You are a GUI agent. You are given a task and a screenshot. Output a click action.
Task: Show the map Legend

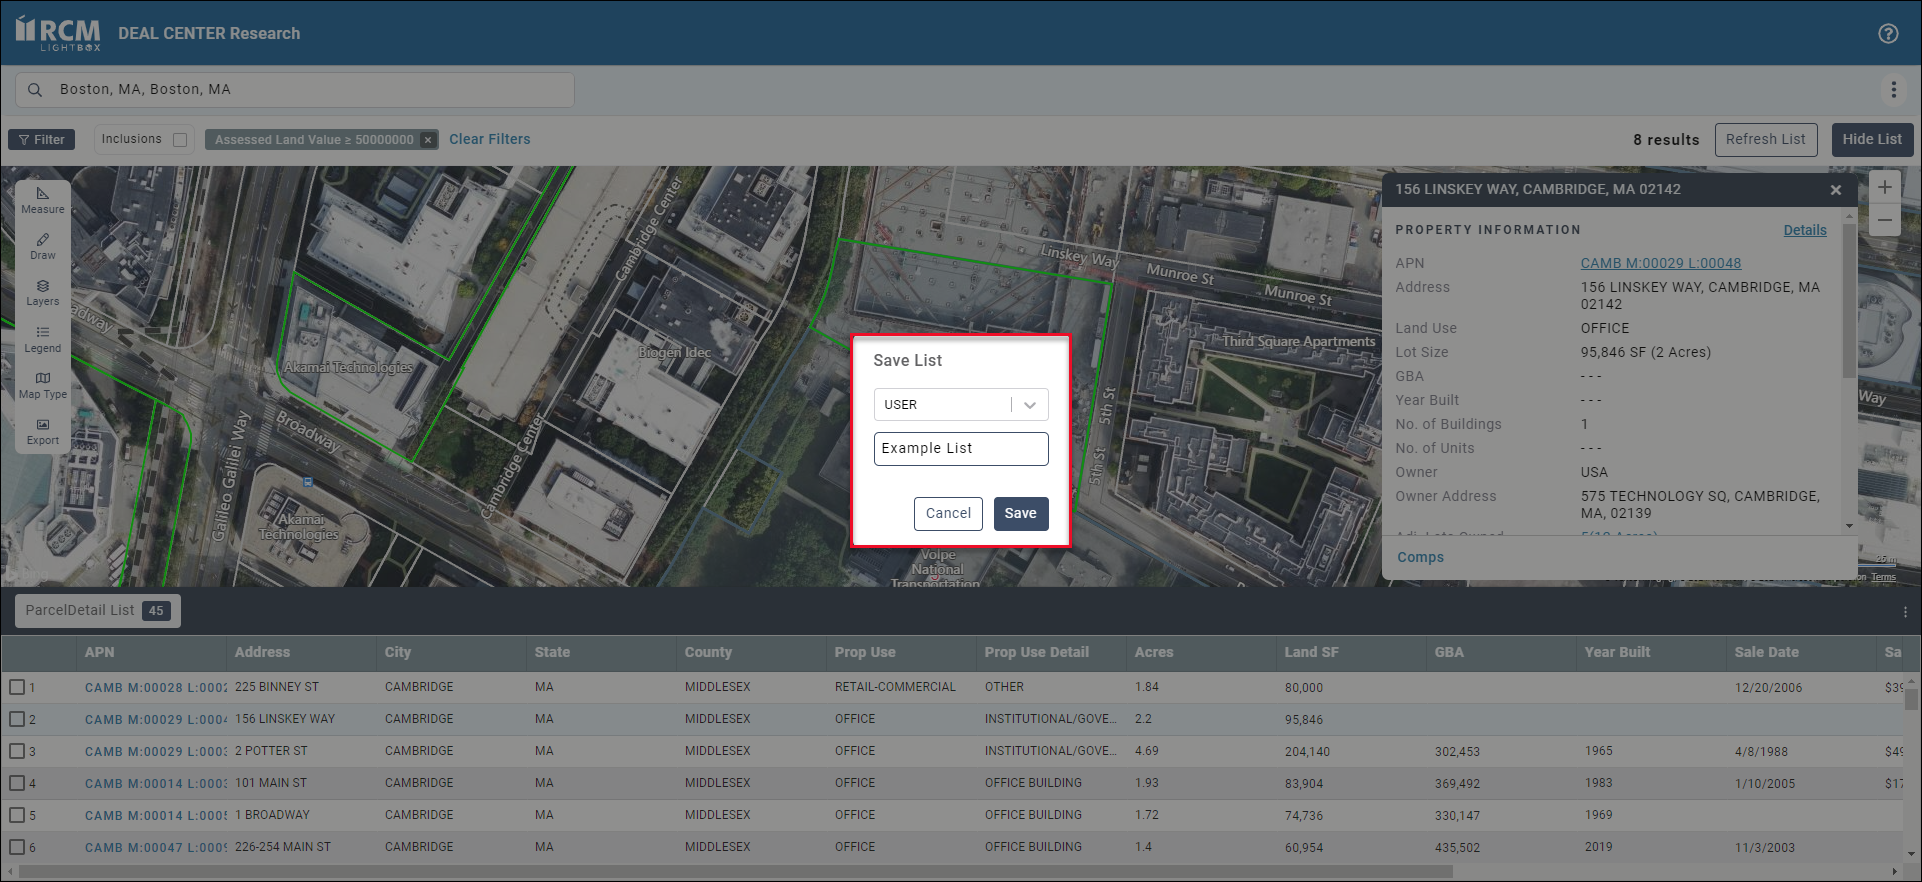pos(42,339)
